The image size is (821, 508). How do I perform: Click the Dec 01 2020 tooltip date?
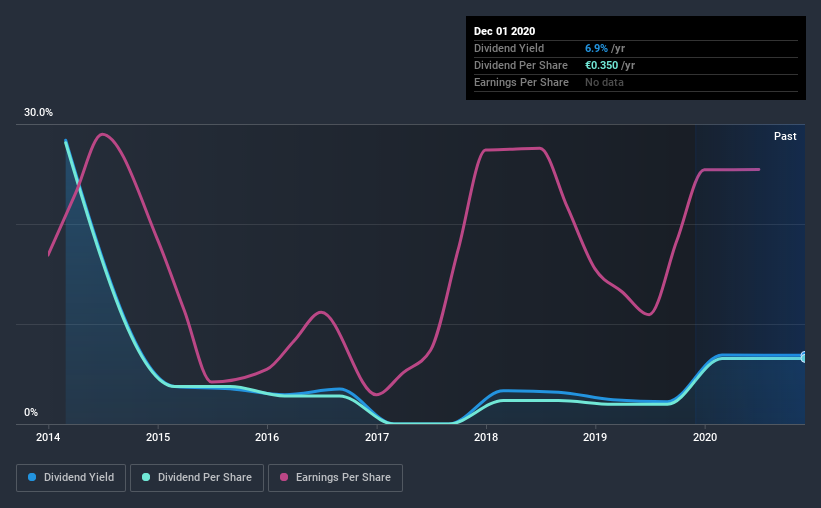[x=504, y=31]
